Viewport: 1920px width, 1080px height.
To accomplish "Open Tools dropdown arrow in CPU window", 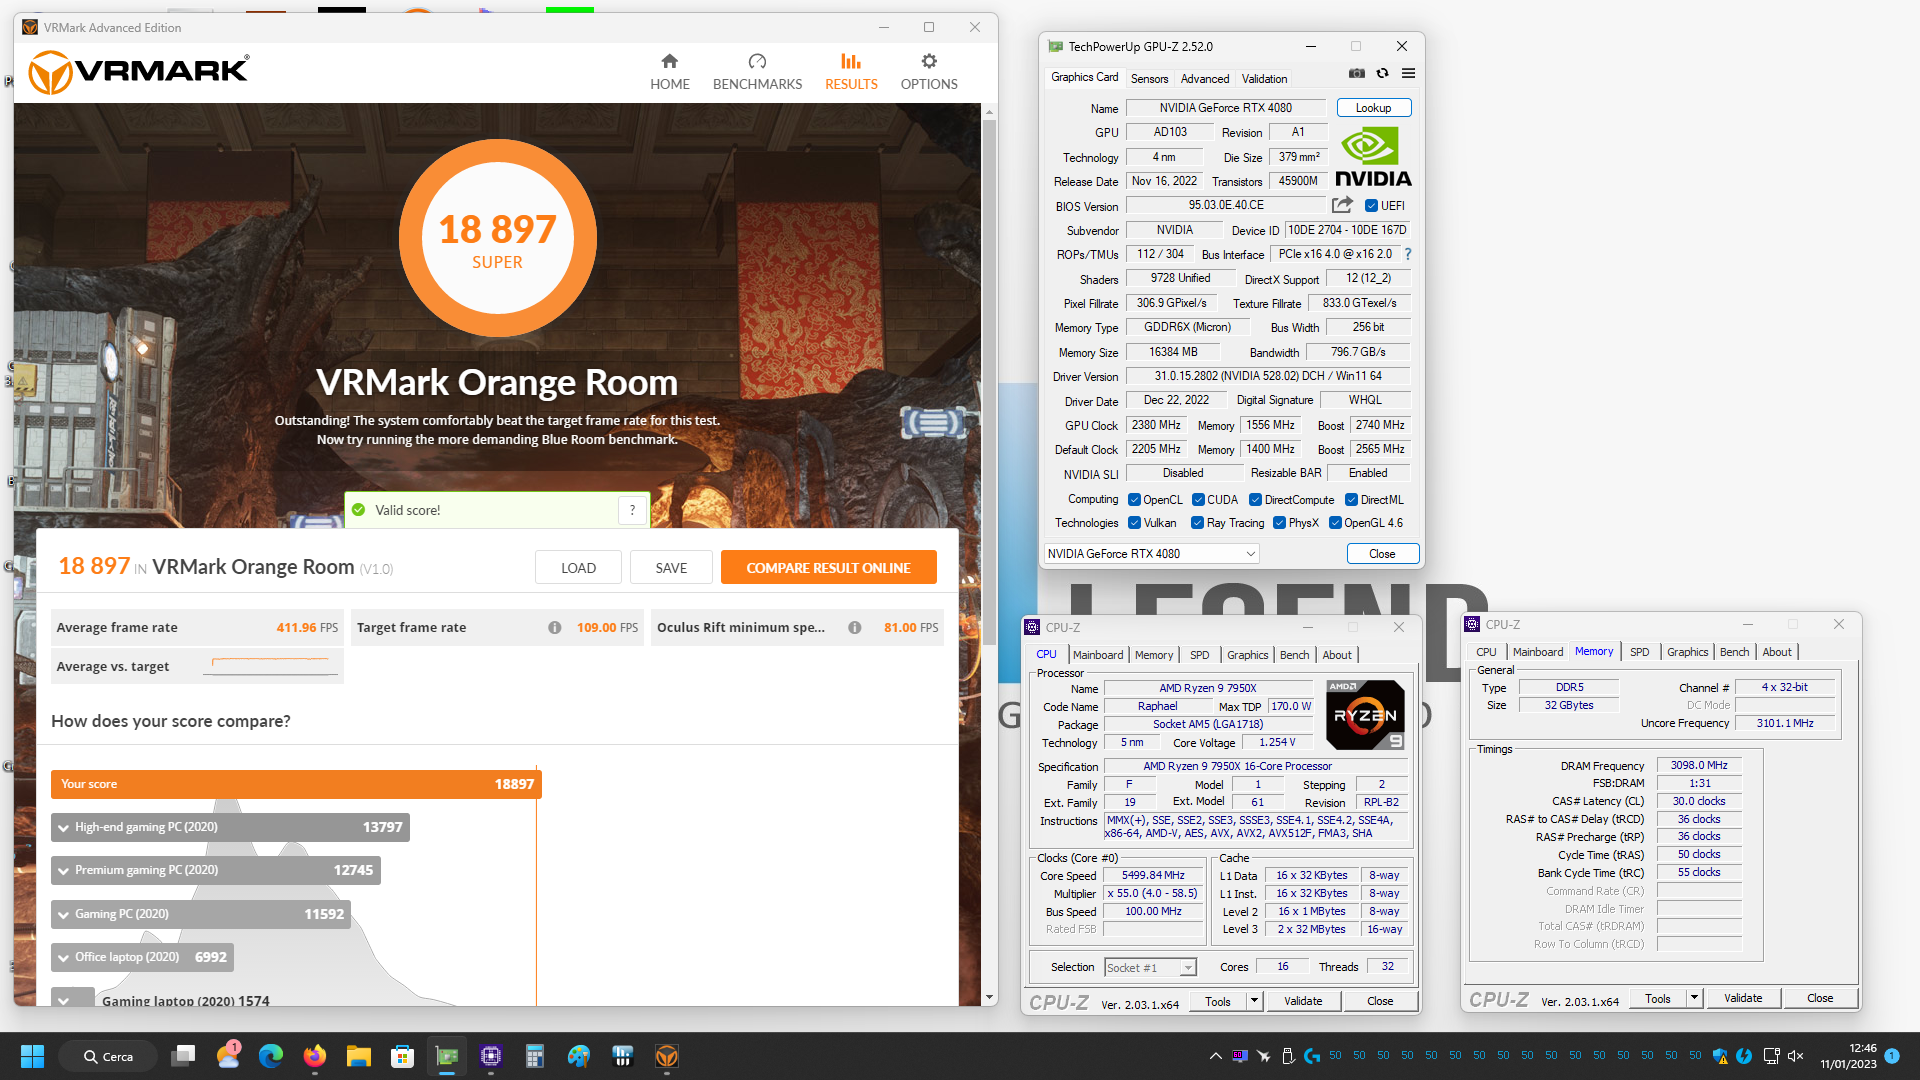I will tap(1254, 1001).
